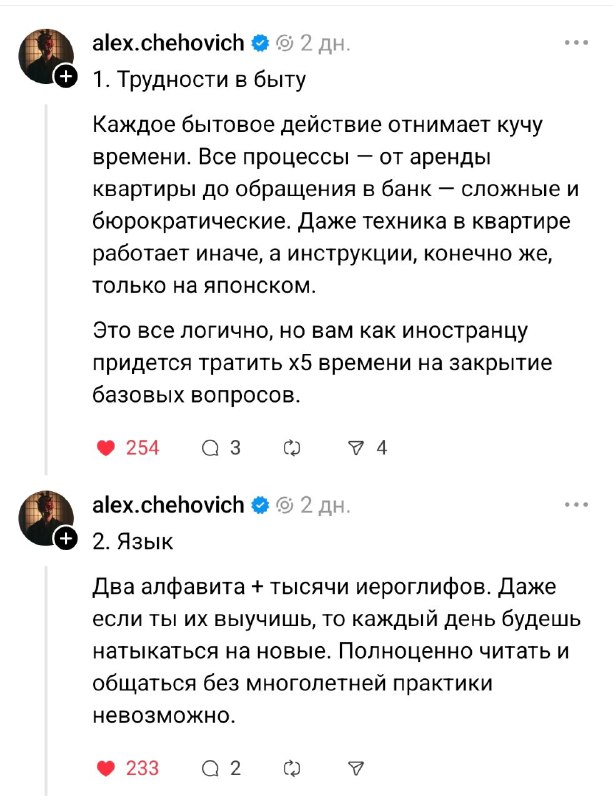The height and width of the screenshot is (800, 613).
Task: Open alex.chehovich profile from second post username
Action: [168, 505]
